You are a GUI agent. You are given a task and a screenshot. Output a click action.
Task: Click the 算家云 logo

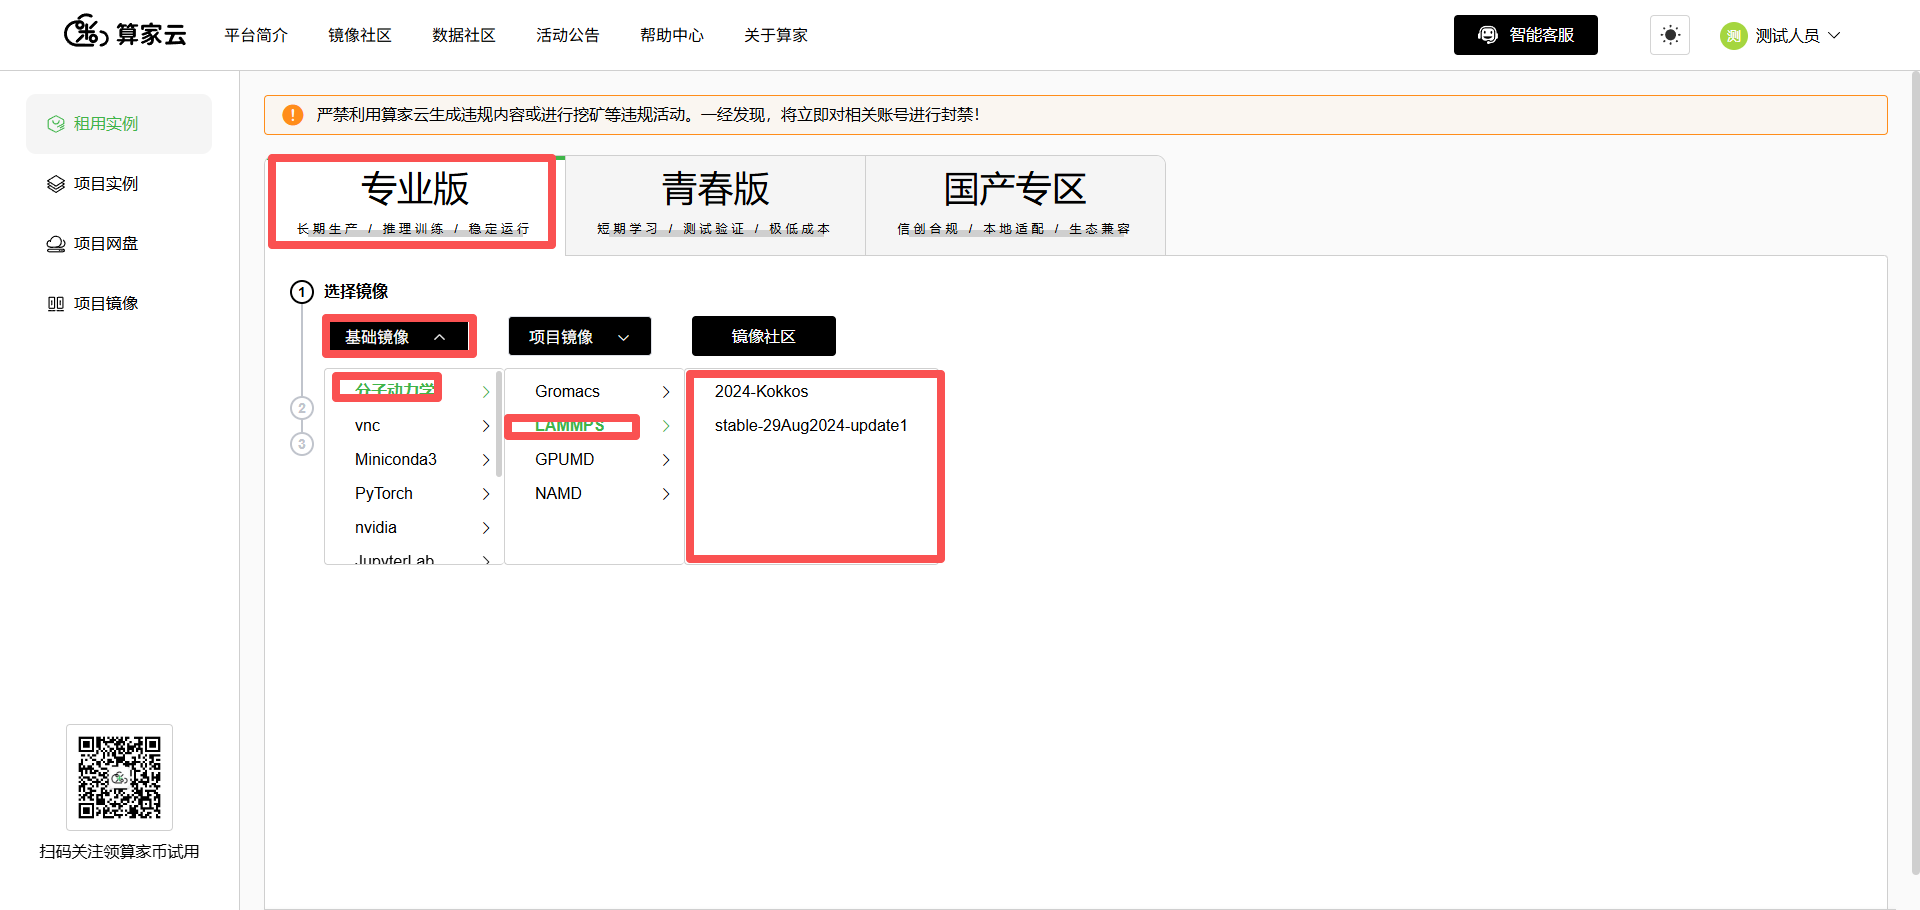click(x=125, y=34)
